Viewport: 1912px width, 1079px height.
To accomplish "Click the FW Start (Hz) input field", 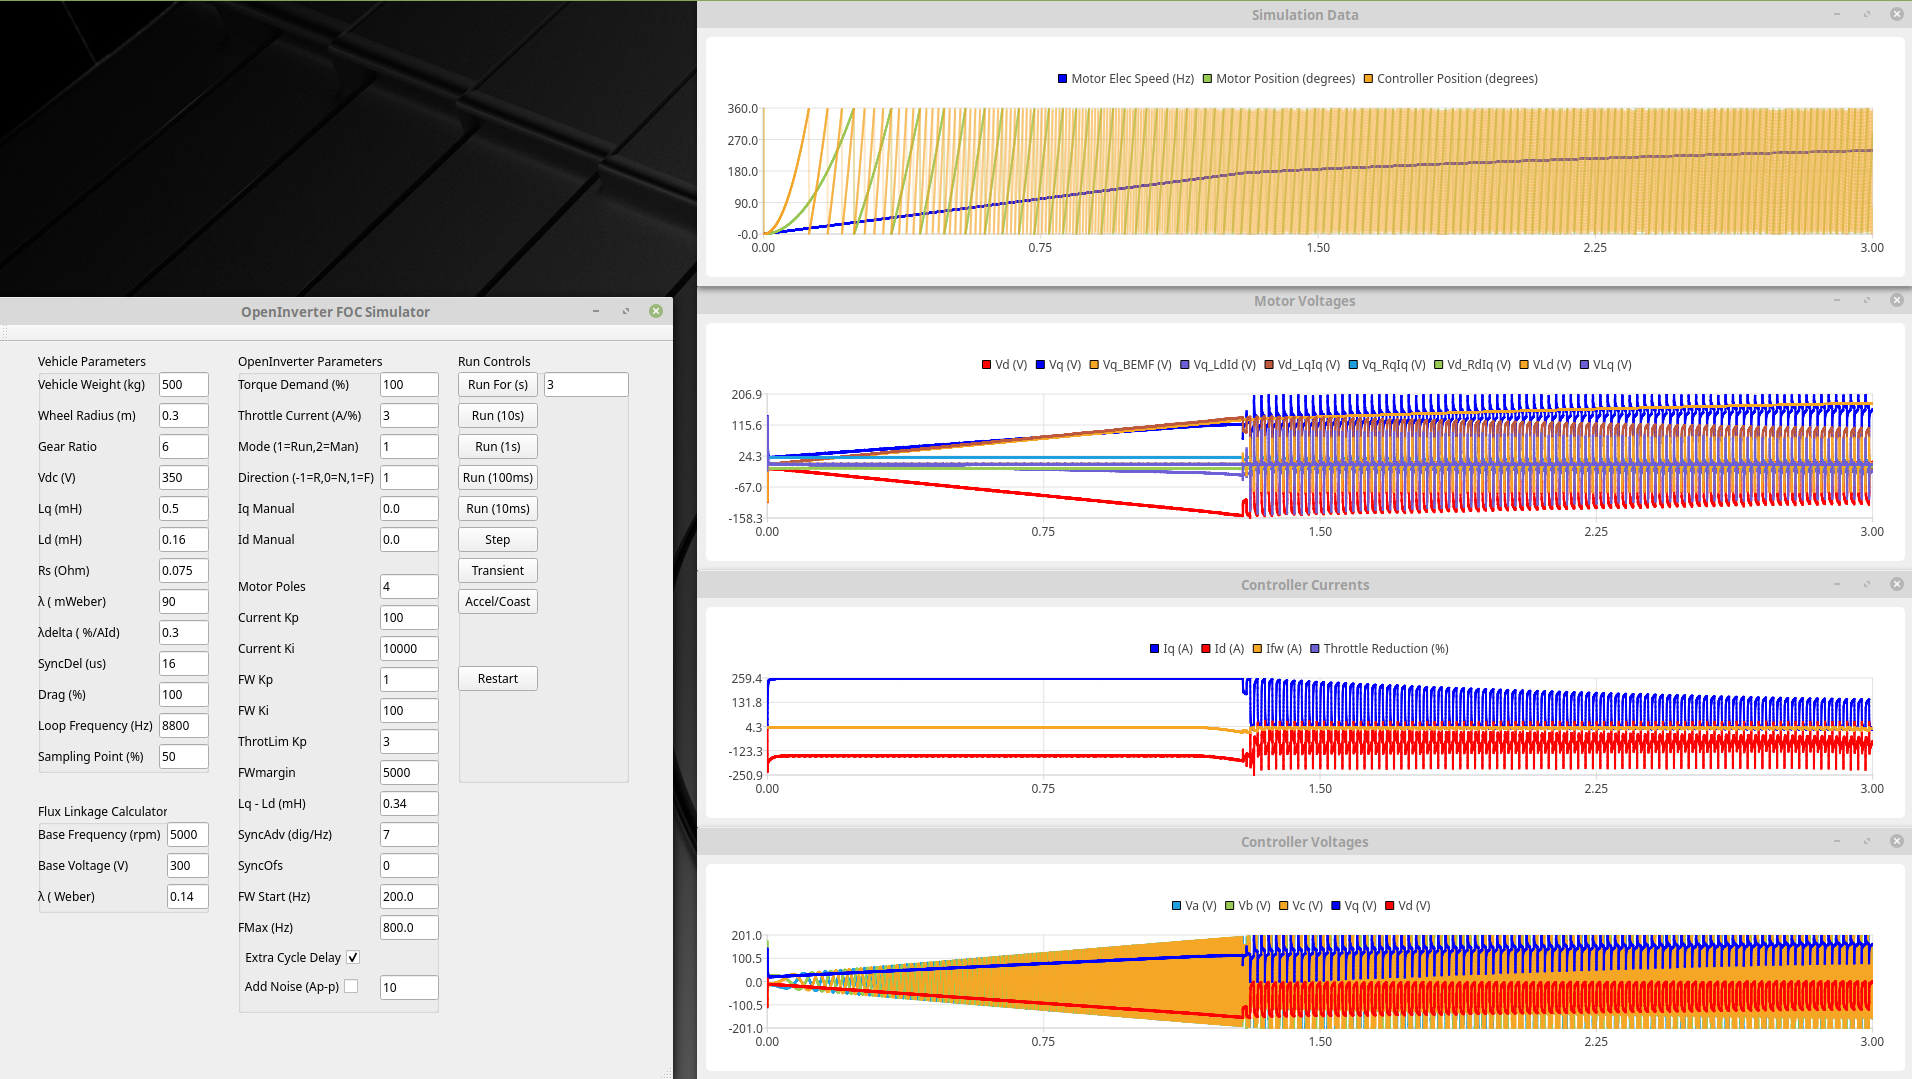I will pyautogui.click(x=408, y=897).
